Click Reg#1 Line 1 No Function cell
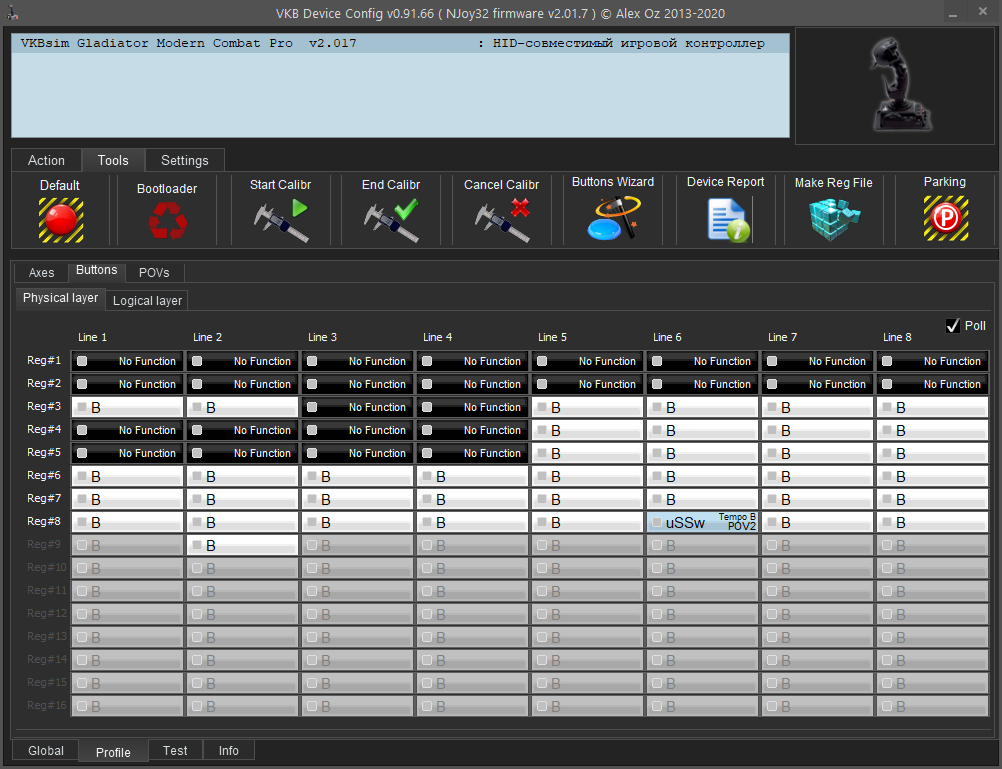The image size is (1002, 769). 127,361
